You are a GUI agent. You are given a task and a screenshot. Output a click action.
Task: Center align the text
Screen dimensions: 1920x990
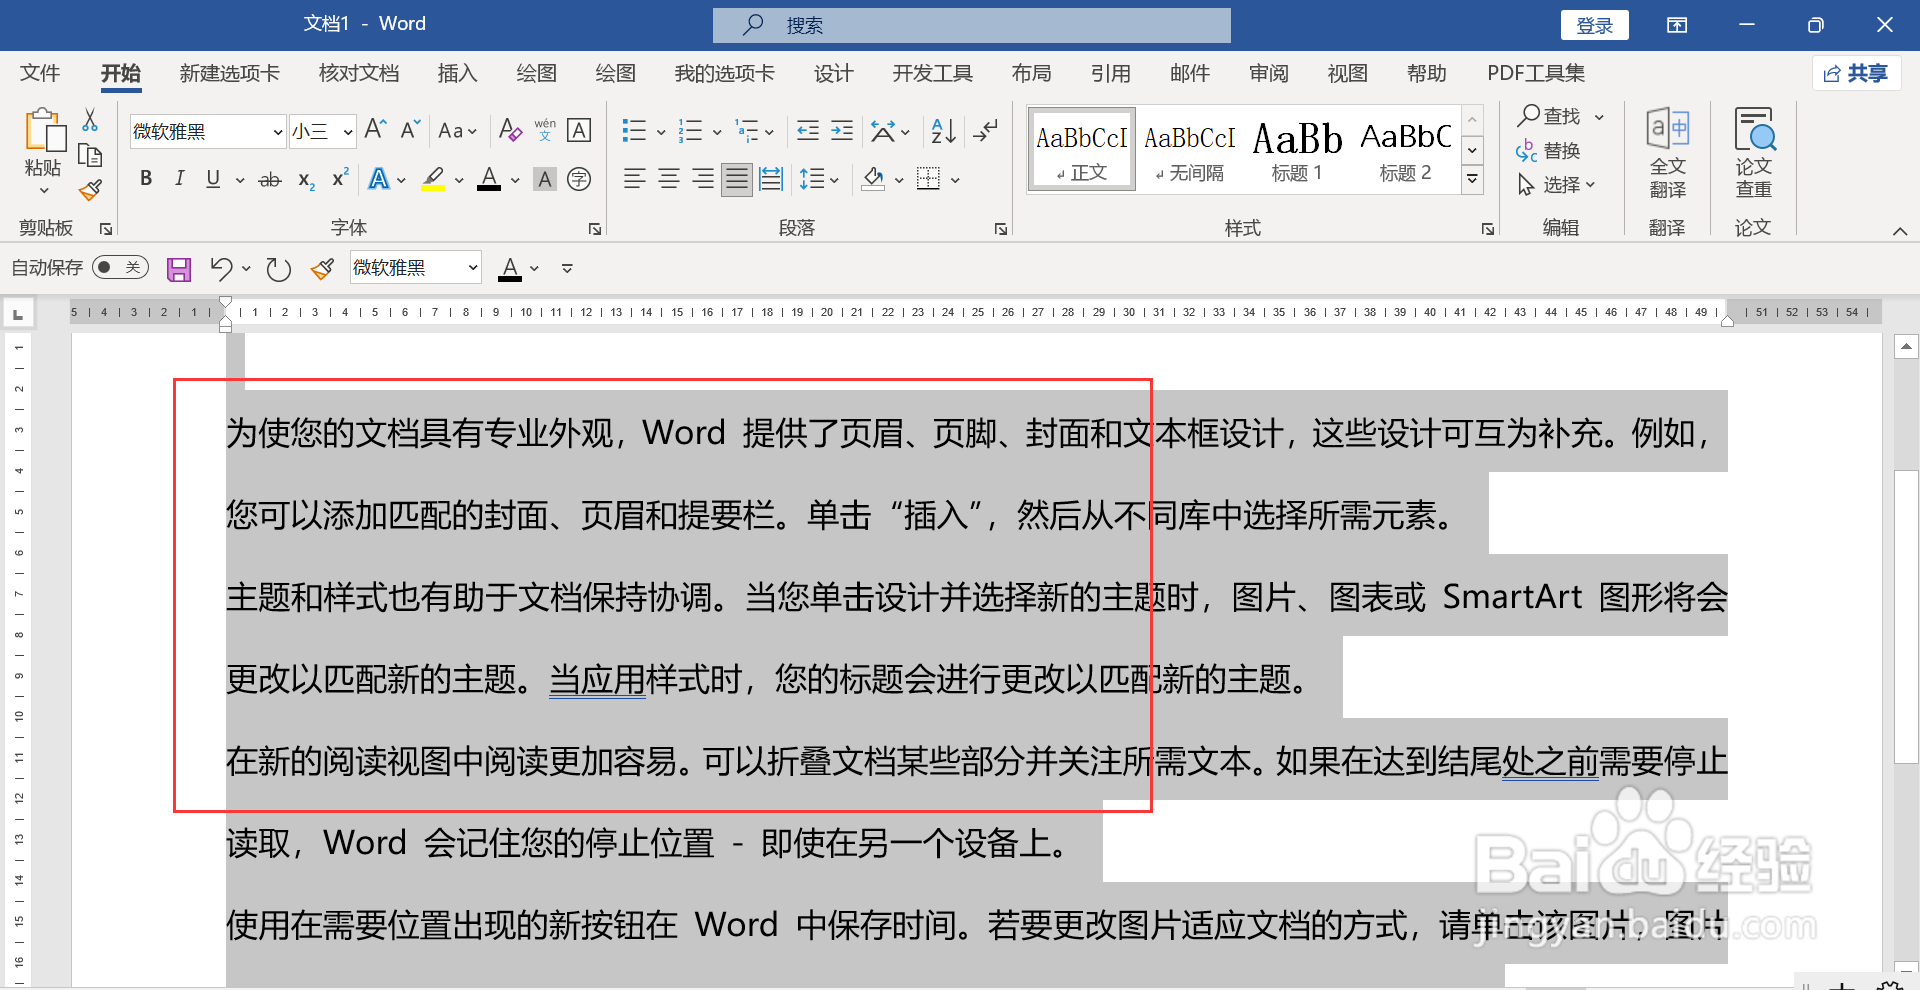(669, 179)
